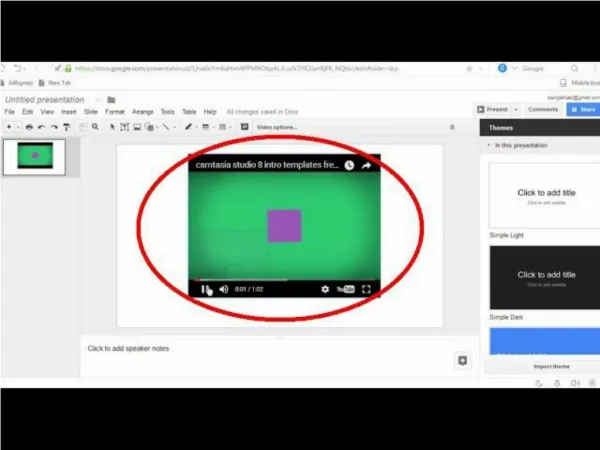
Task: Click the browser address bar URL
Action: [237, 68]
